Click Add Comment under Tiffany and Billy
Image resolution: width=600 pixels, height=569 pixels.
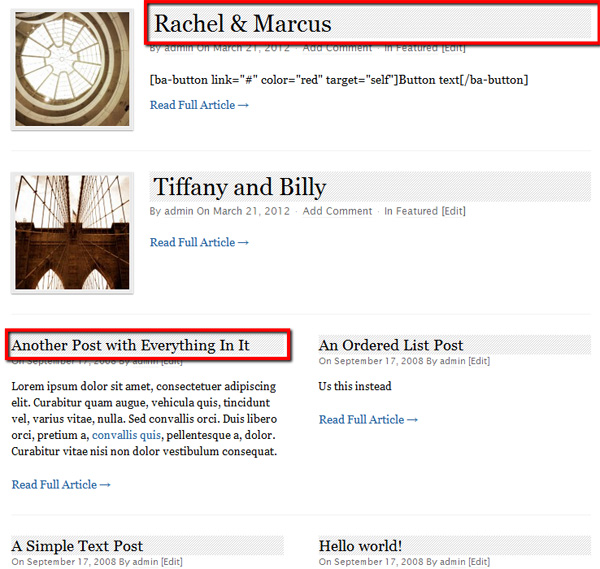coord(337,211)
